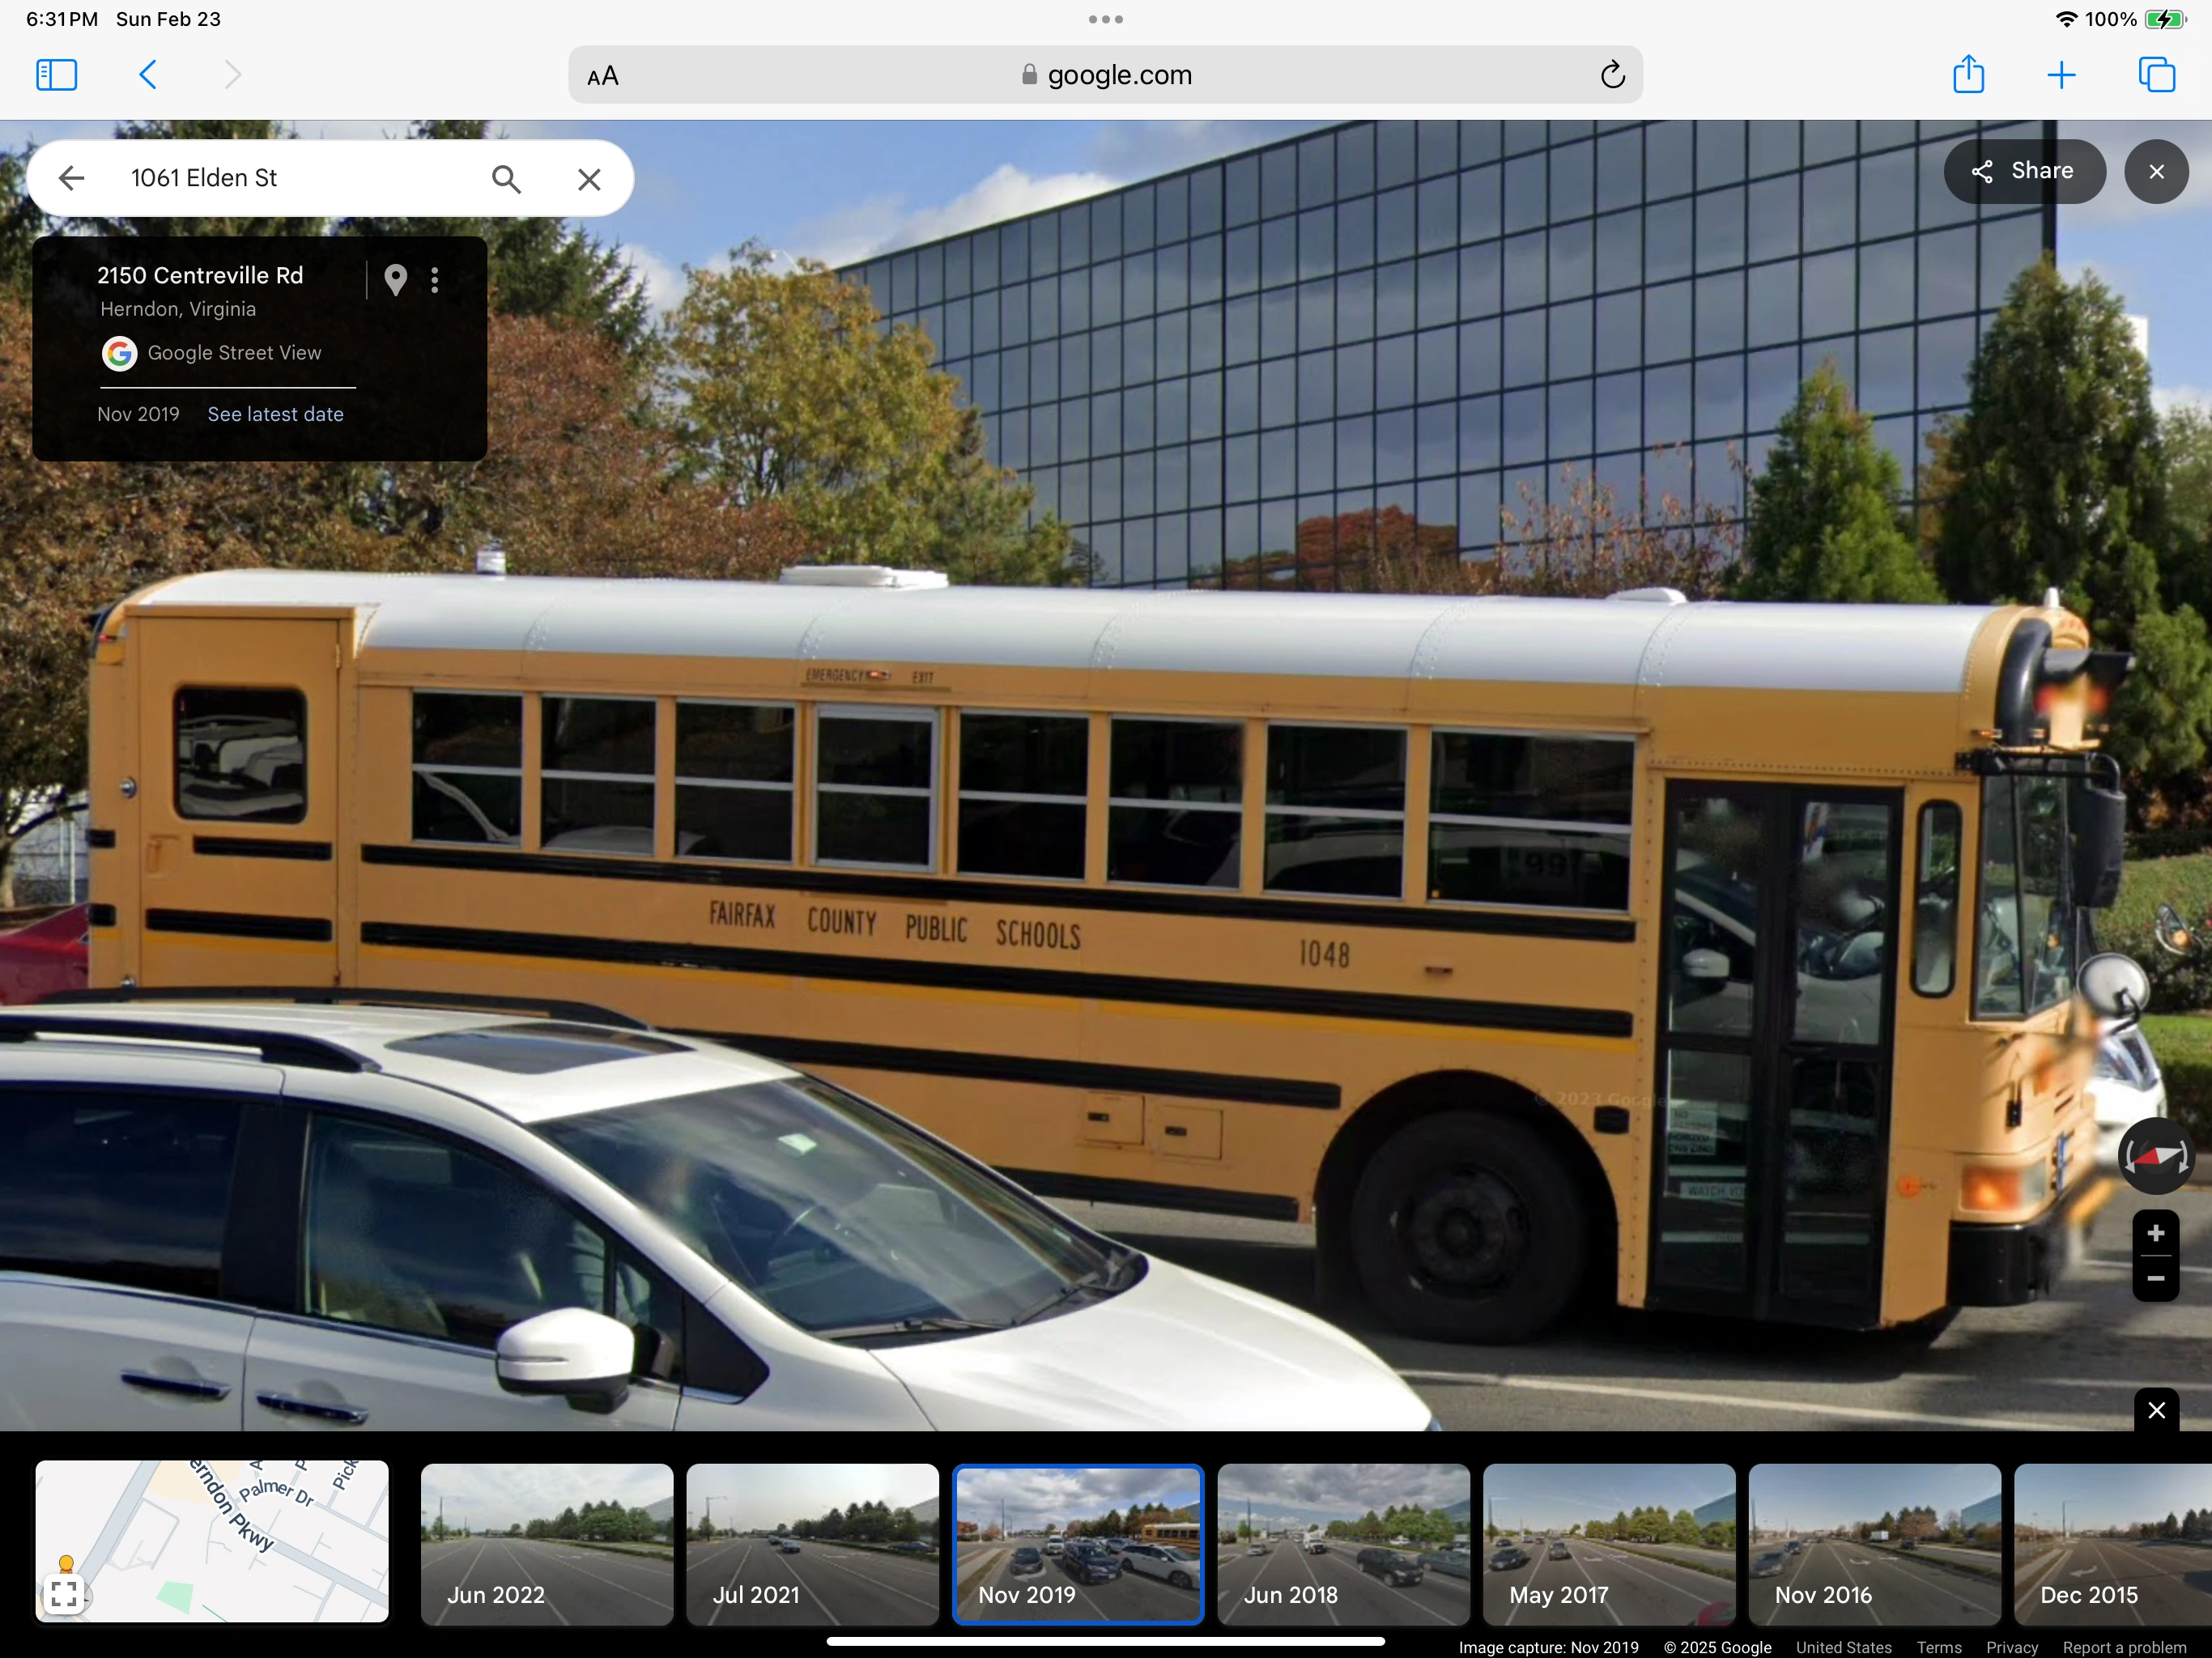Click the Share button in Street View
Screen dimensions: 2212x1658
click(x=2023, y=171)
